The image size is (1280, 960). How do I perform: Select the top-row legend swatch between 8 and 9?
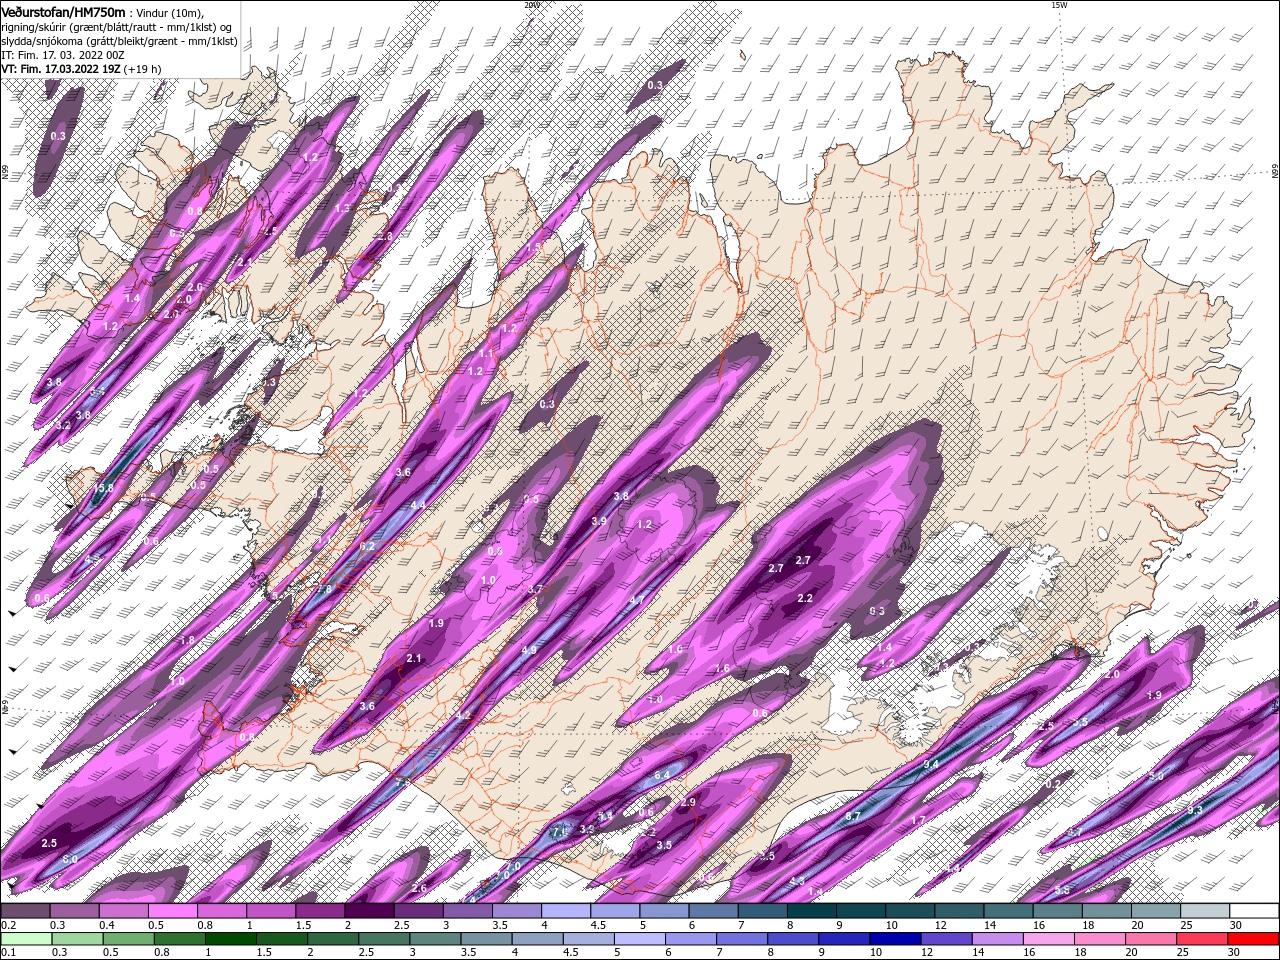coord(812,911)
